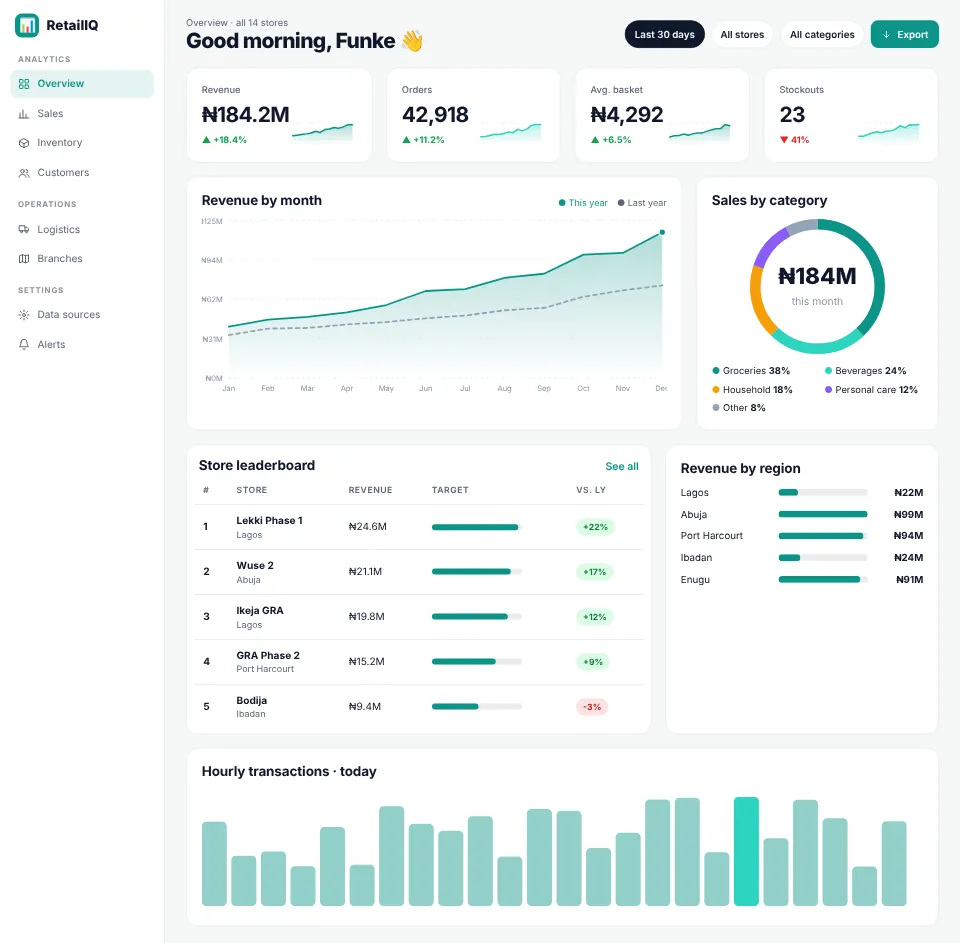Click the Branches map icon

point(24,258)
